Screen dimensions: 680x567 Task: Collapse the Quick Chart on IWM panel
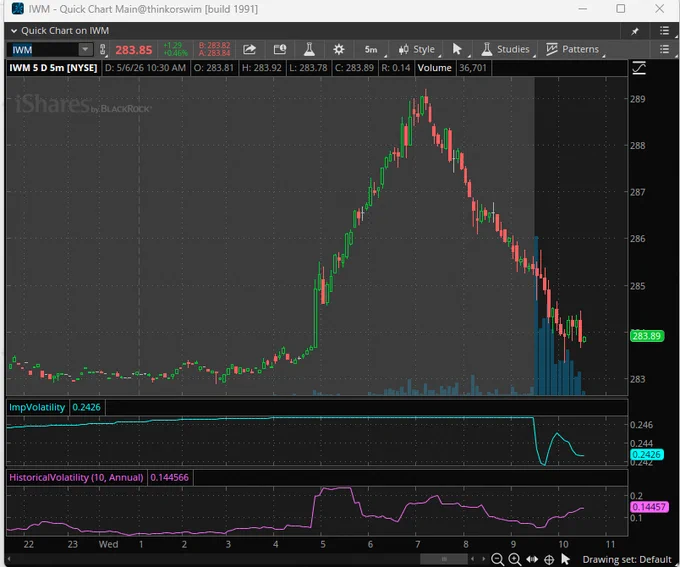14,31
